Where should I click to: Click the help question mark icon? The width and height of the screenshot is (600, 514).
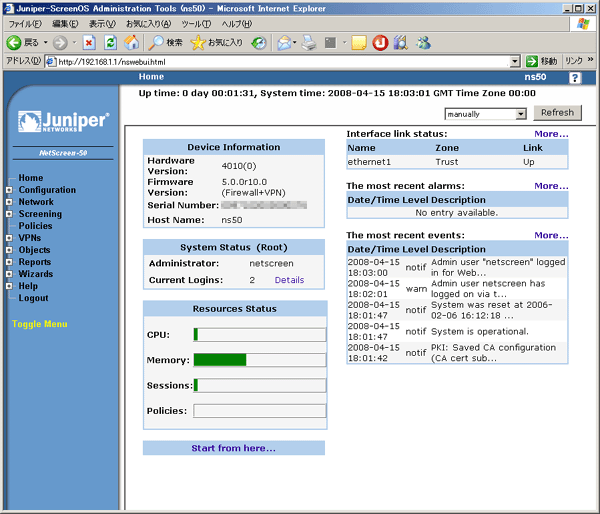pyautogui.click(x=574, y=78)
